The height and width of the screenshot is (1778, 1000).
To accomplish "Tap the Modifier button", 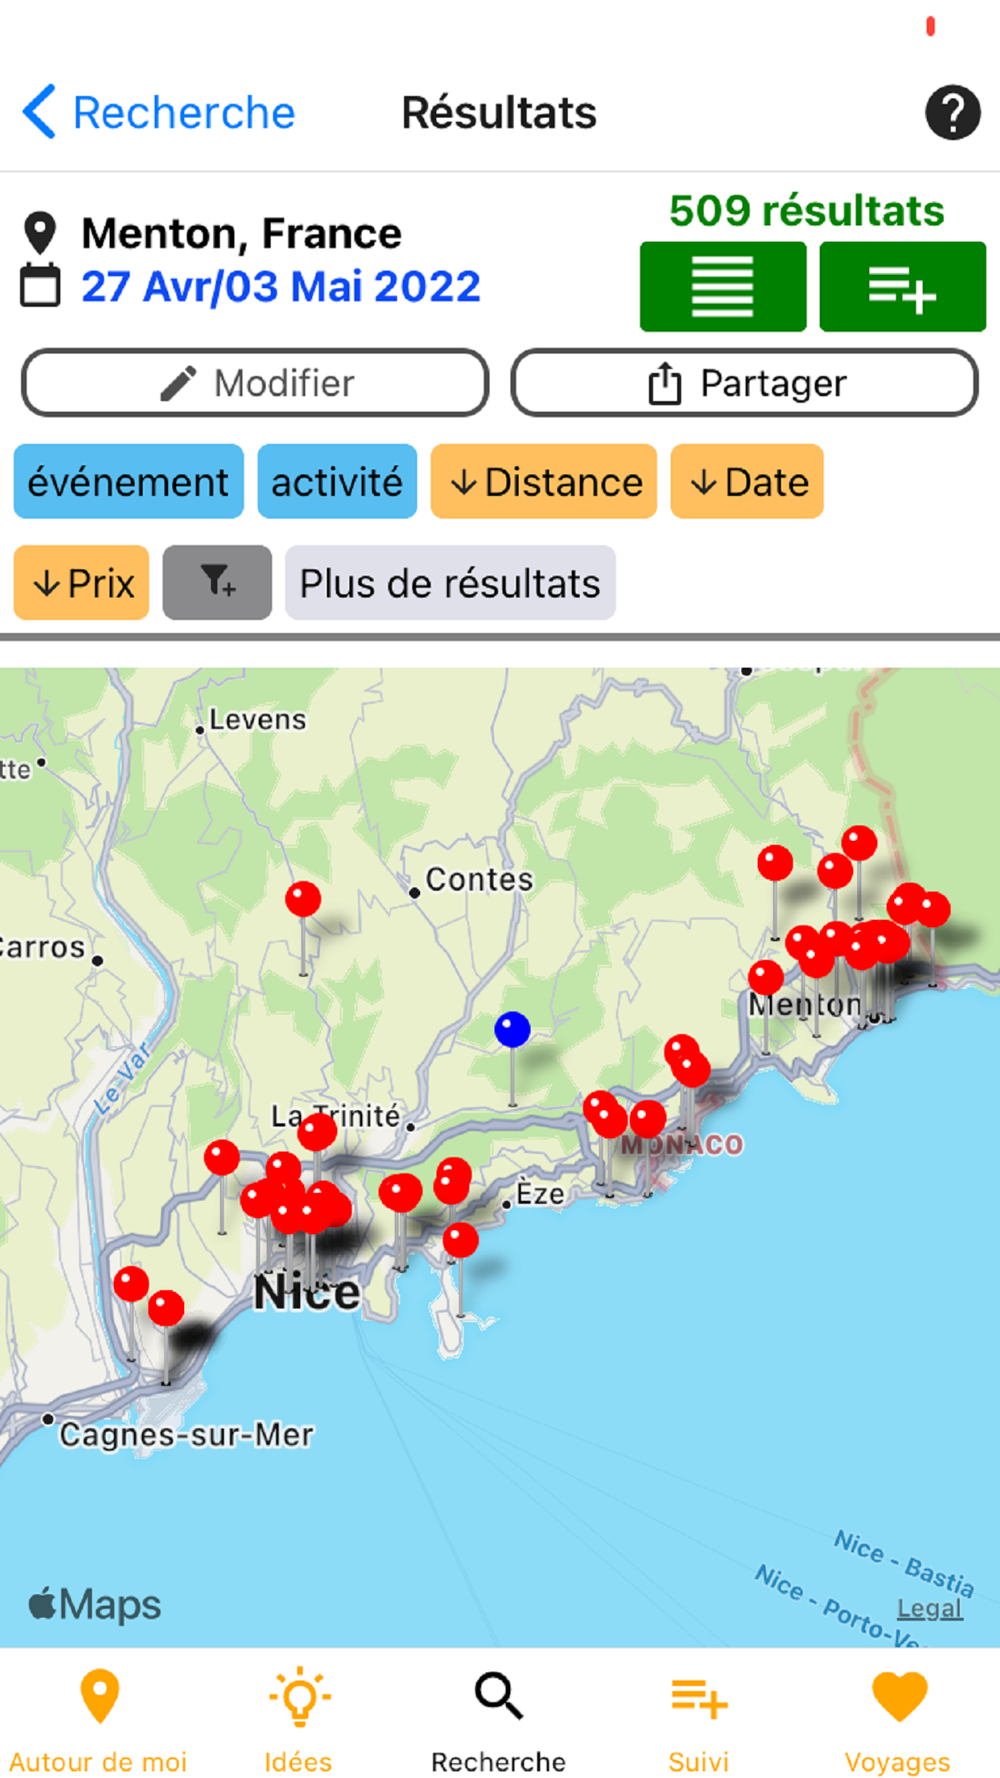I will click(255, 382).
